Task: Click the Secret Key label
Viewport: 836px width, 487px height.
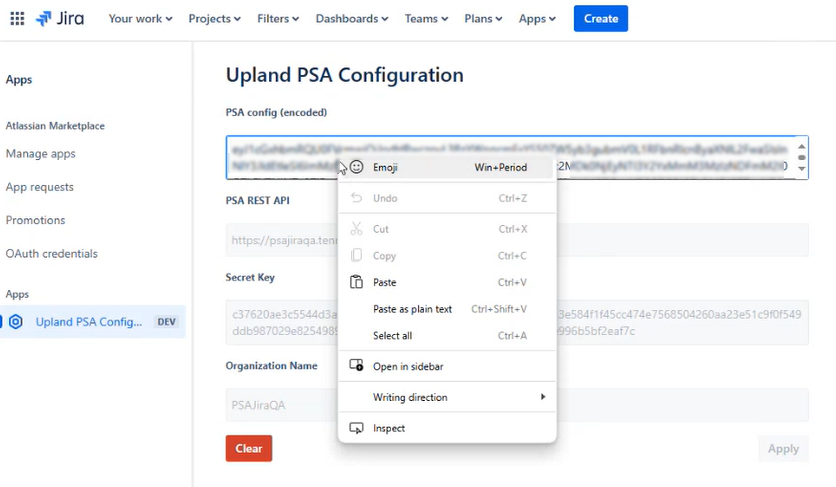Action: point(250,277)
